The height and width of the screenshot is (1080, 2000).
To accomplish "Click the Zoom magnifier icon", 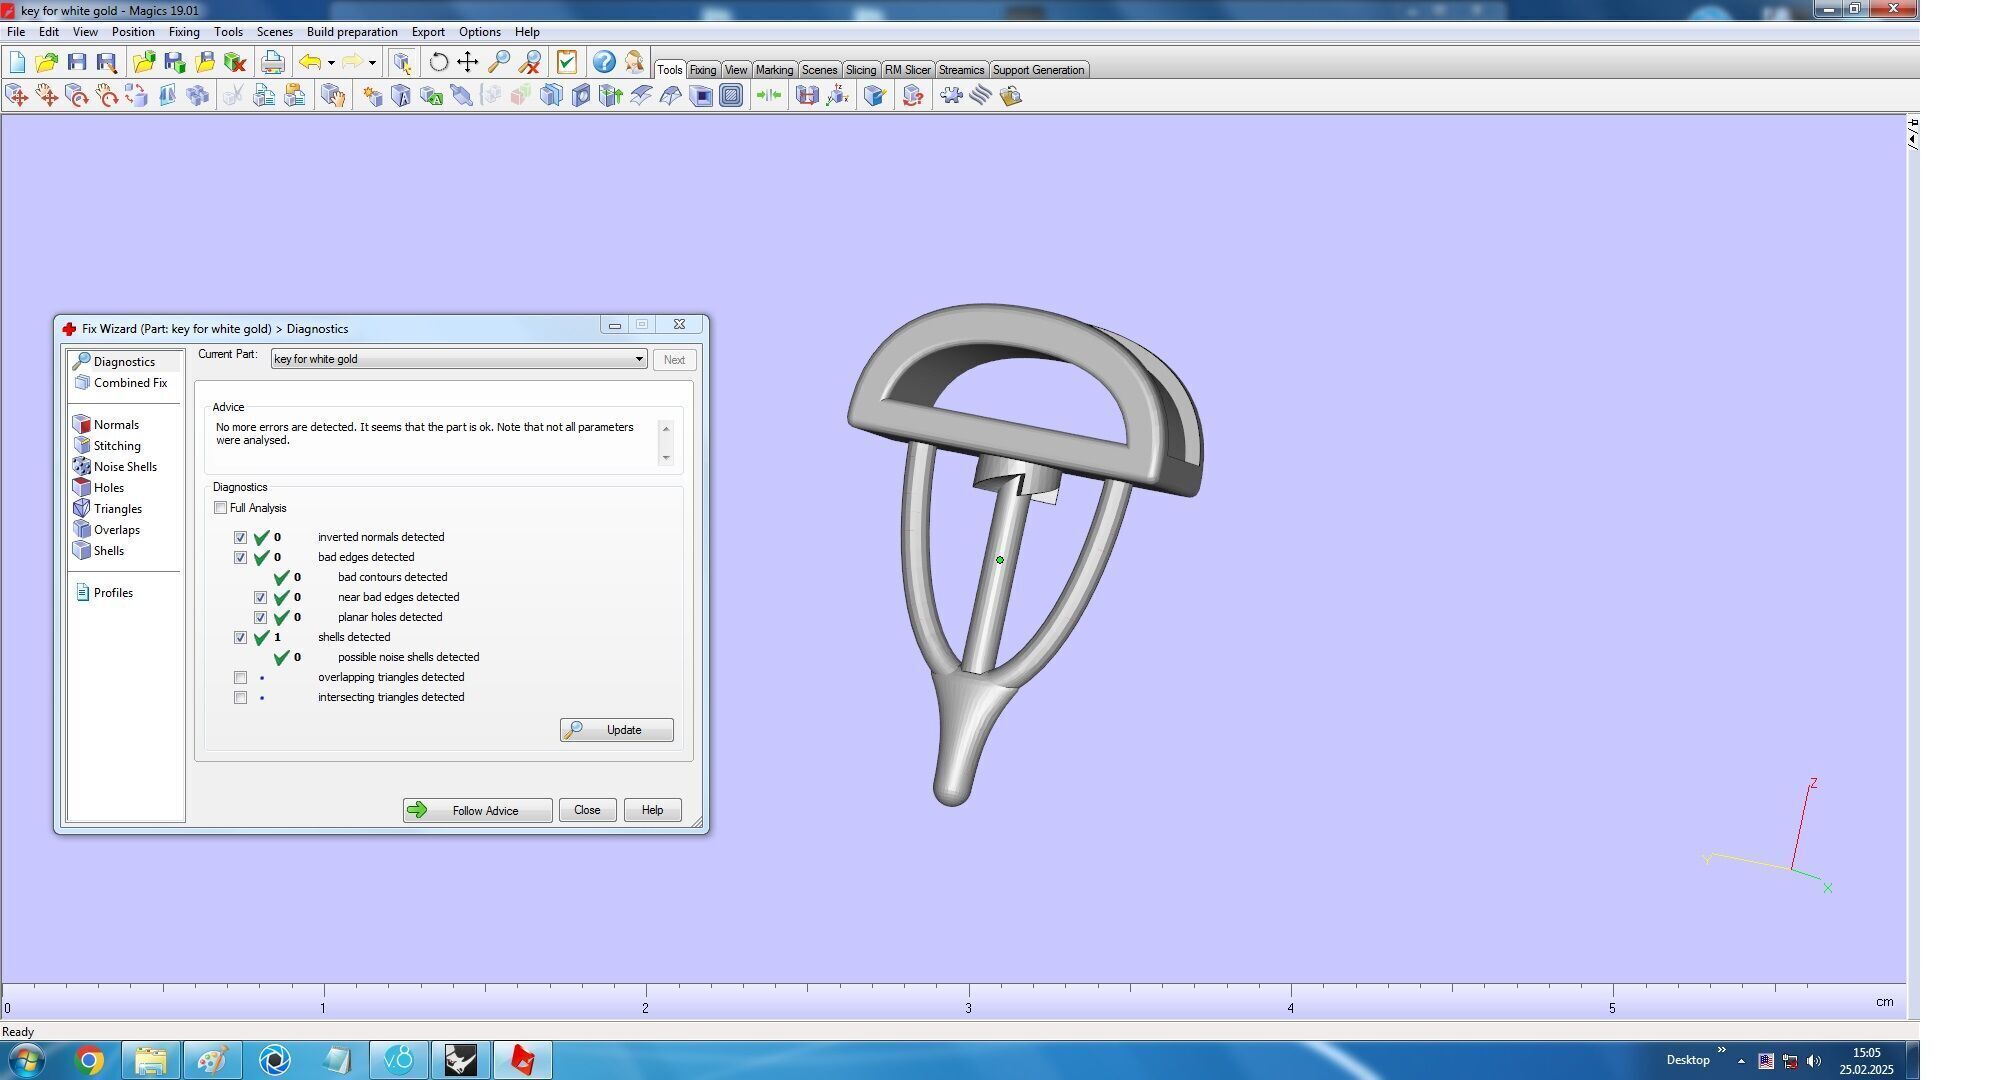I will tap(498, 62).
